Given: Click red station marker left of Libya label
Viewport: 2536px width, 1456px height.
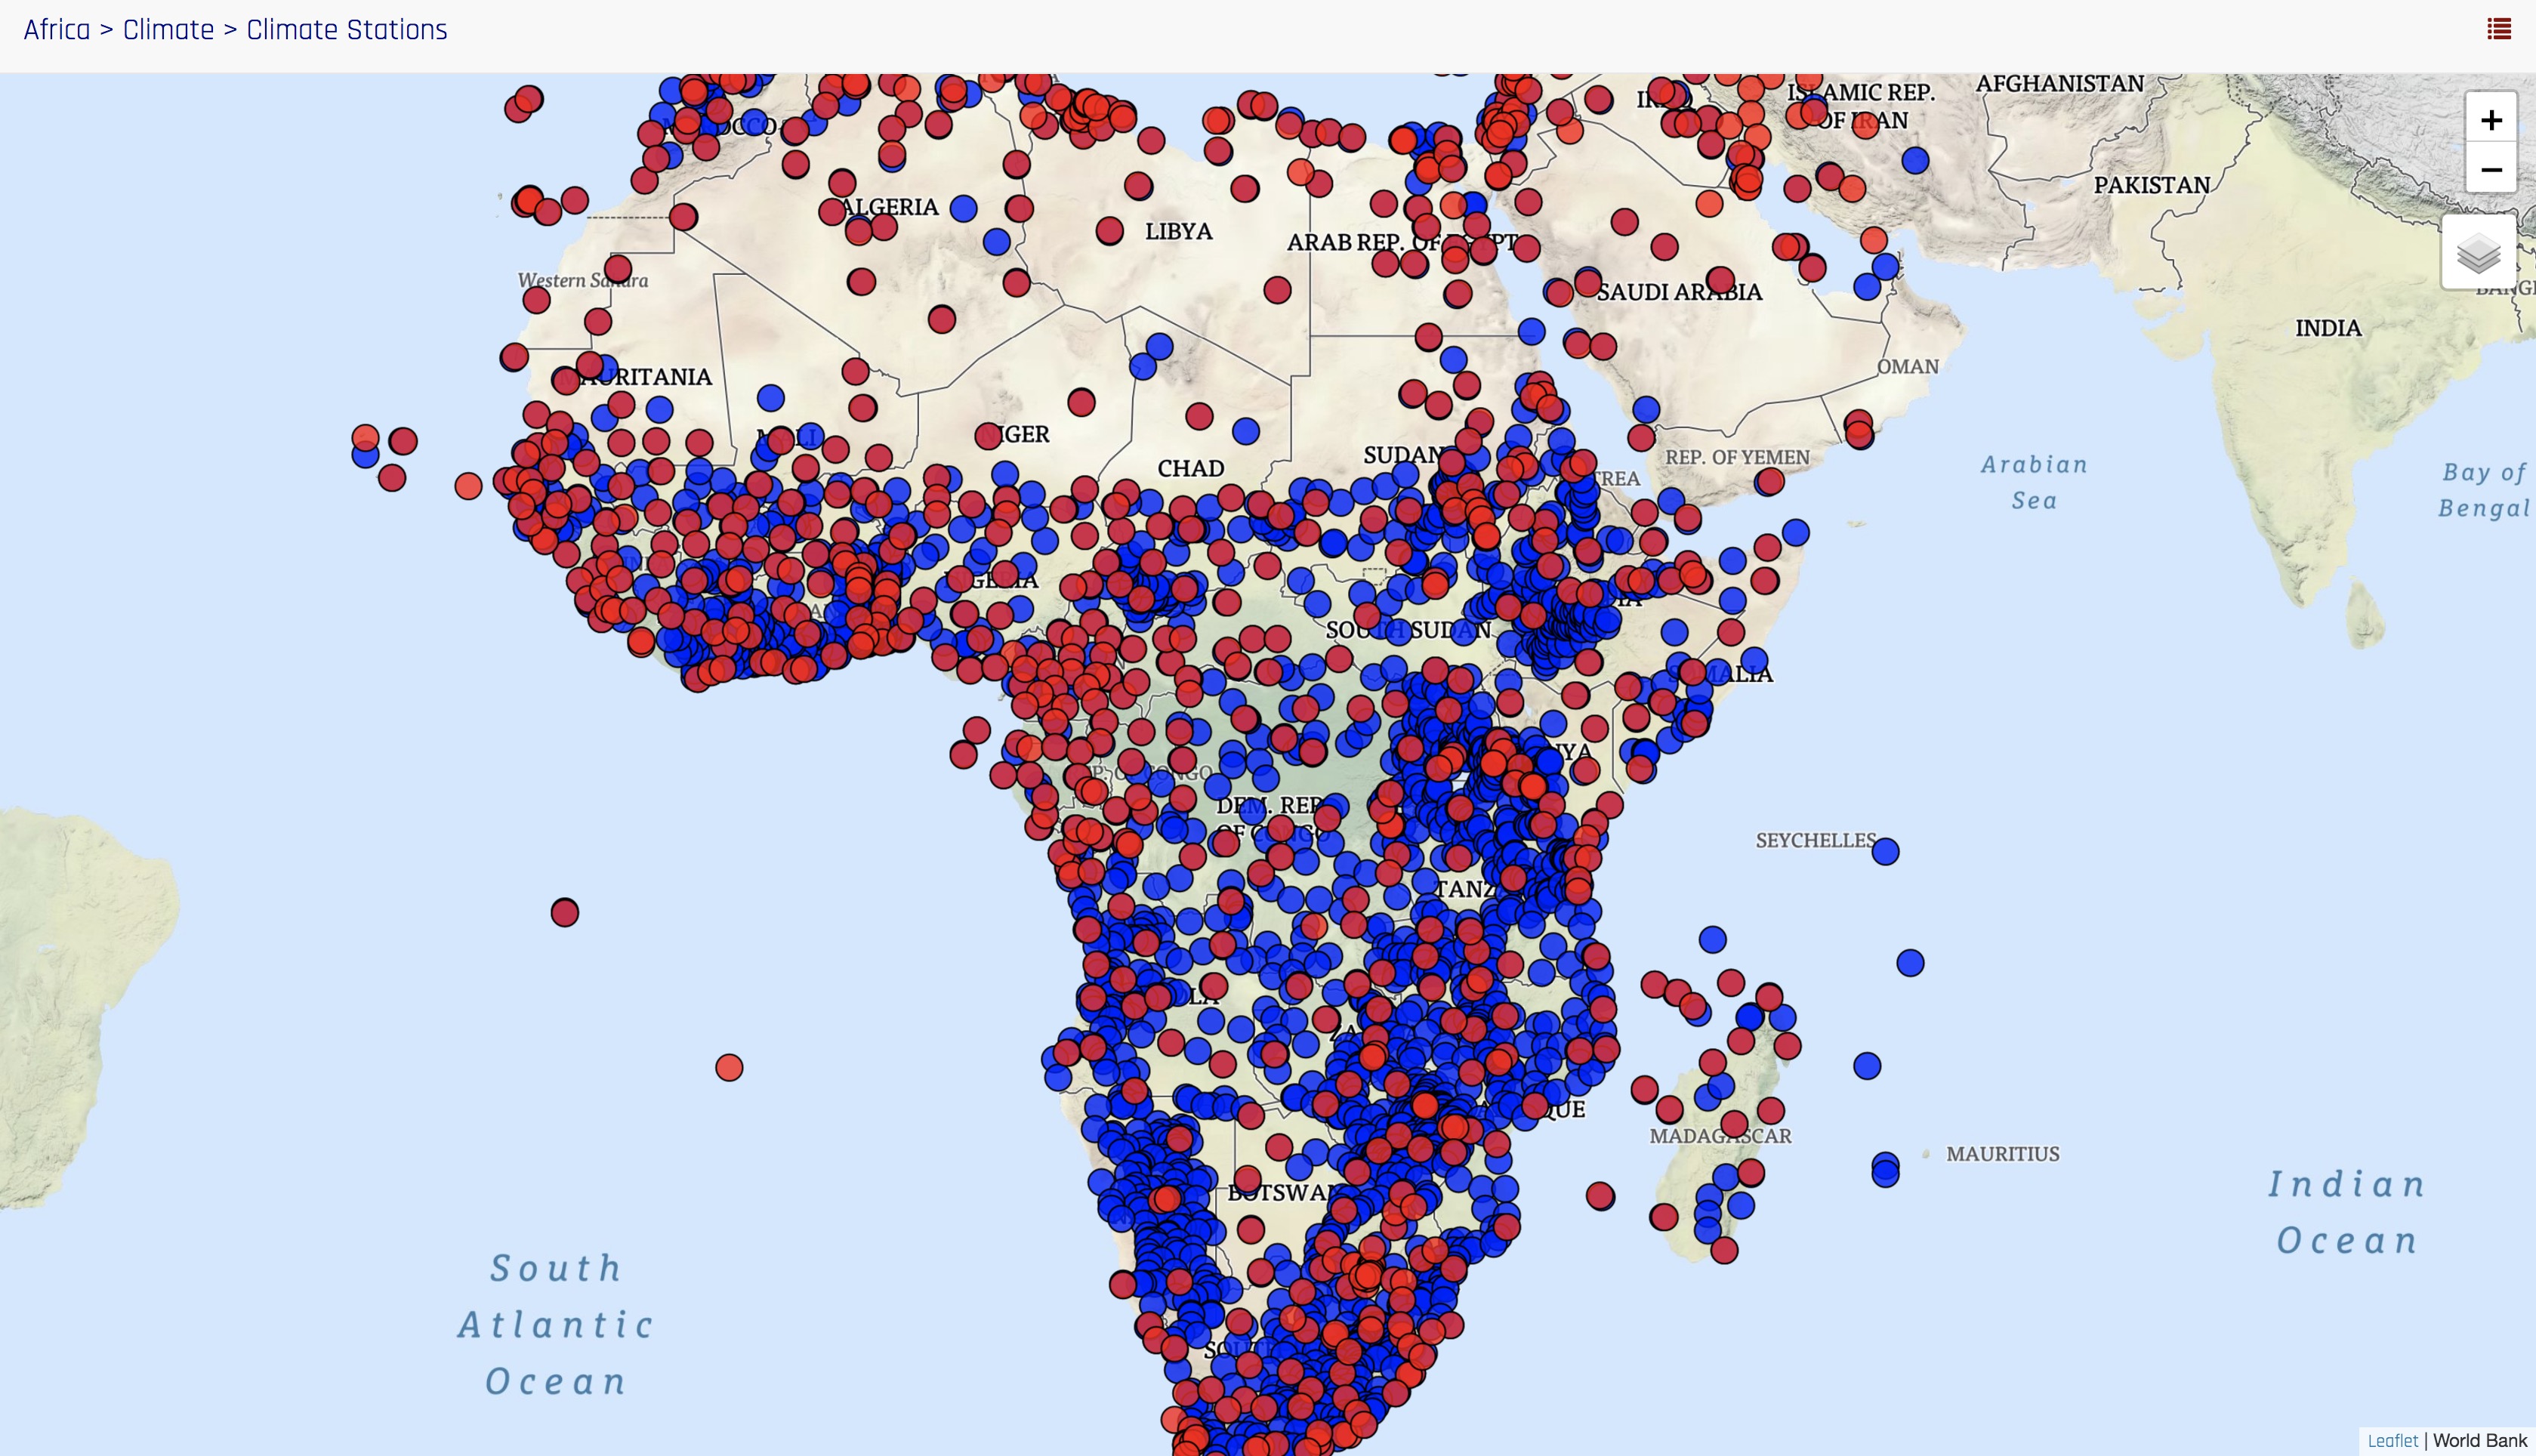Looking at the screenshot, I should [x=1109, y=231].
